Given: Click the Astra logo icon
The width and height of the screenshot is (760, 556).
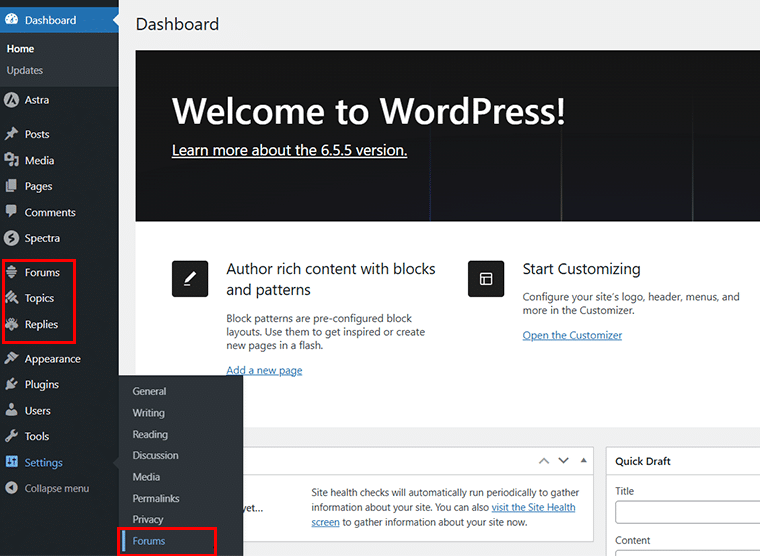Looking at the screenshot, I should [12, 100].
